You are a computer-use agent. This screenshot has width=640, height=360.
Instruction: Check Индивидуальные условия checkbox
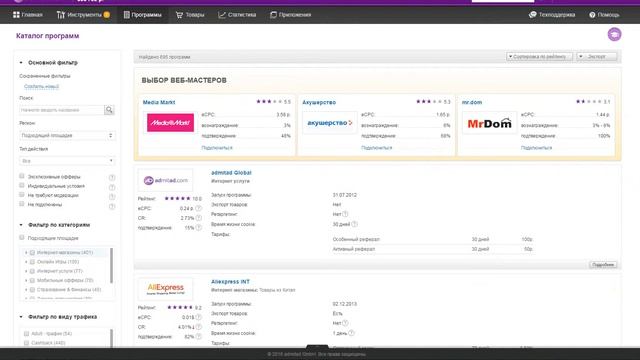(x=22, y=186)
